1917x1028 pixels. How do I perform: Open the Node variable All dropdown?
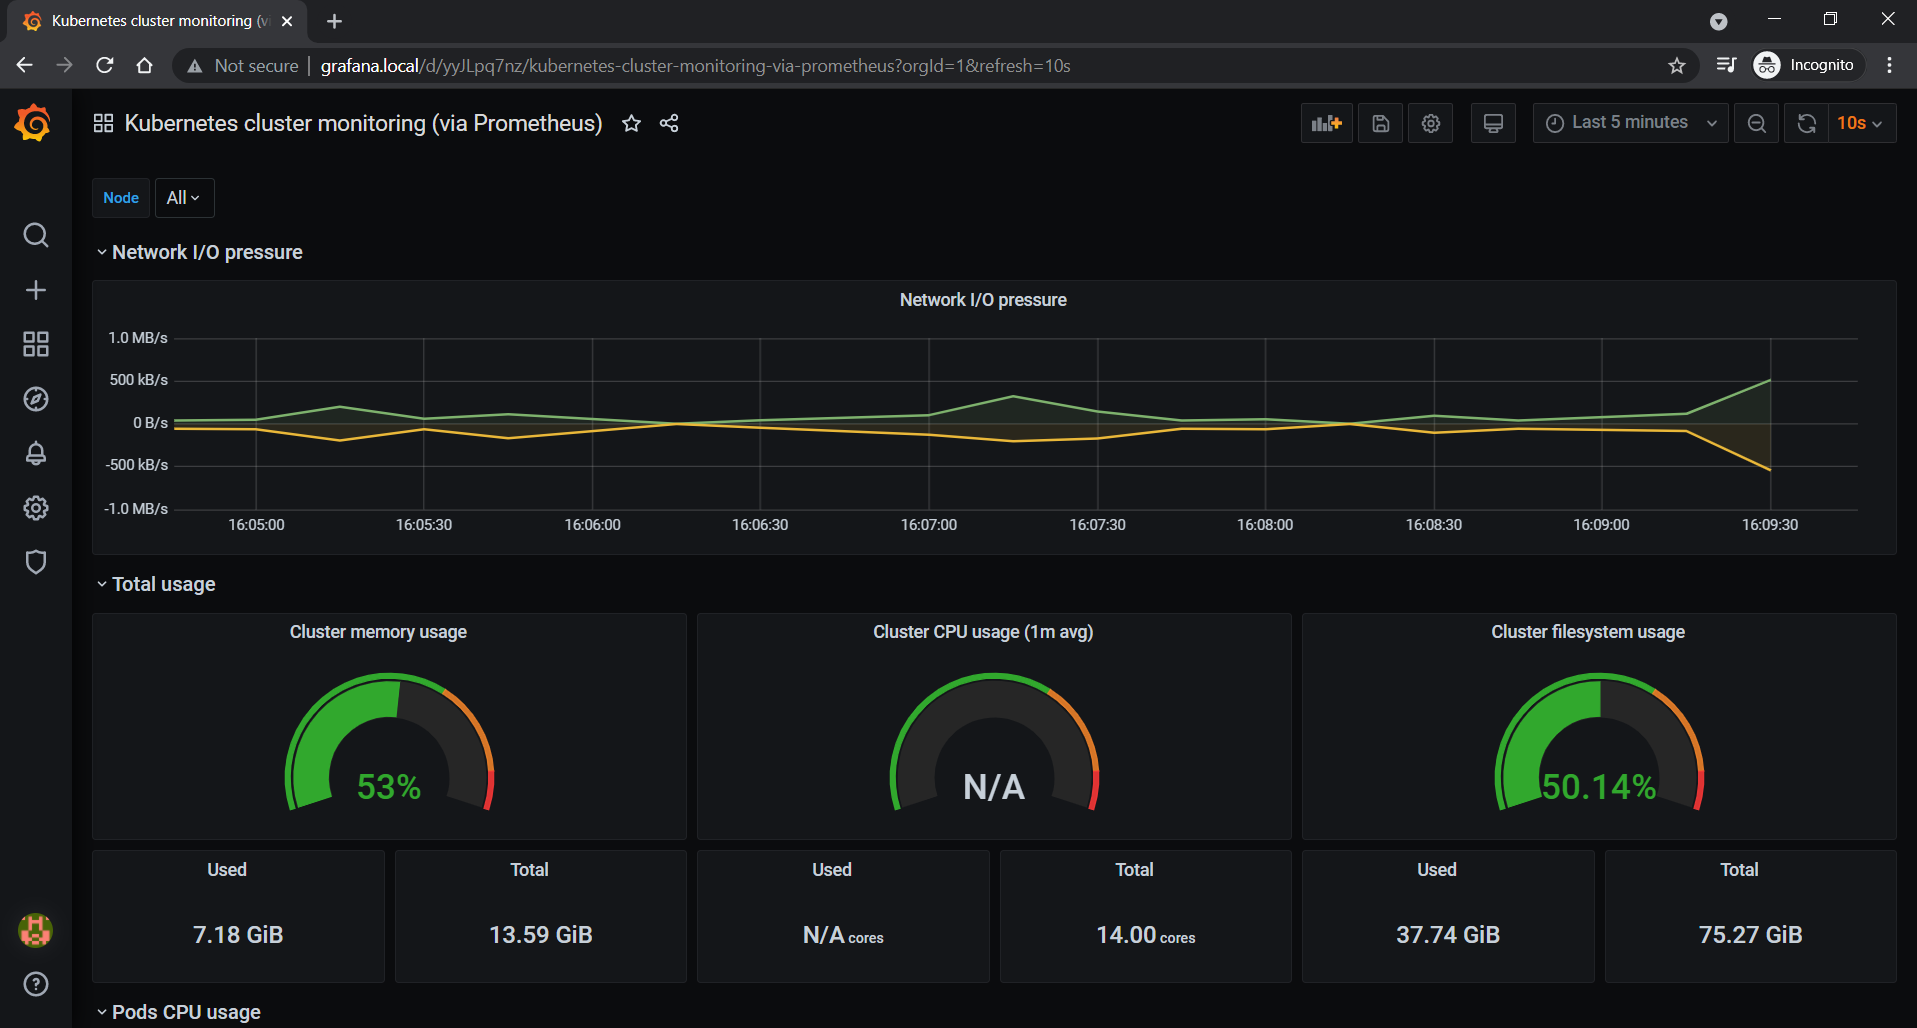184,198
